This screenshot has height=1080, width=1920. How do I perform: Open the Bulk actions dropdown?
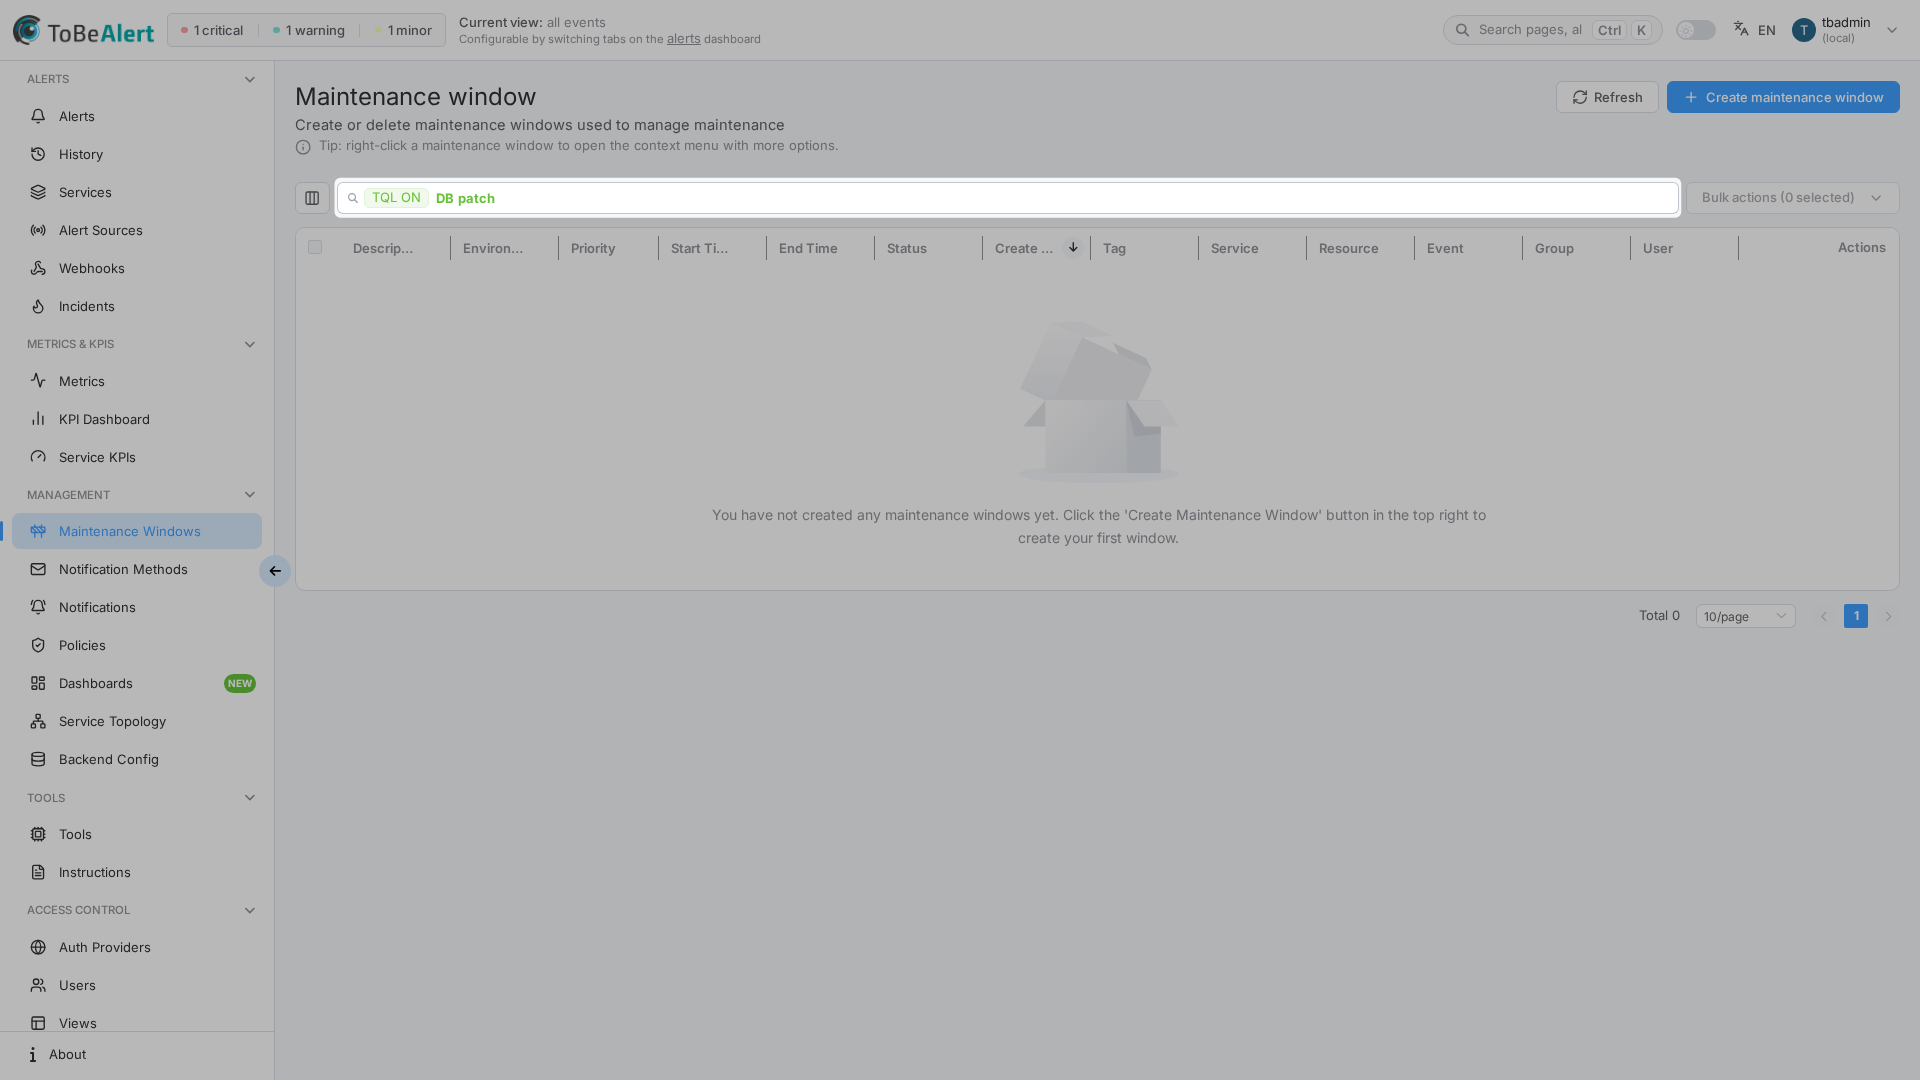[x=1792, y=198]
